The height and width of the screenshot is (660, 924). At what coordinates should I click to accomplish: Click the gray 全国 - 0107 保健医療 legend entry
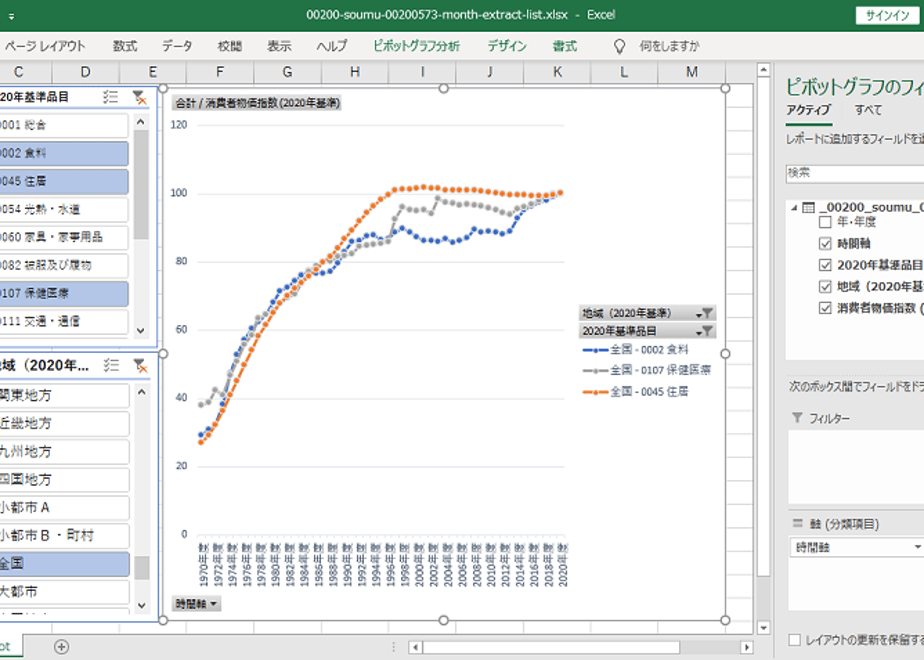[x=646, y=370]
